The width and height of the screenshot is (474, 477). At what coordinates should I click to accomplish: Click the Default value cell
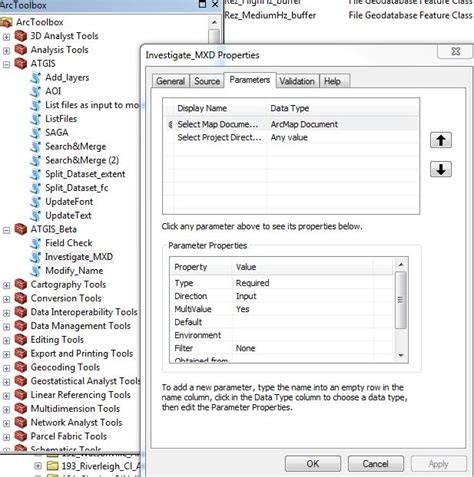[x=303, y=322]
